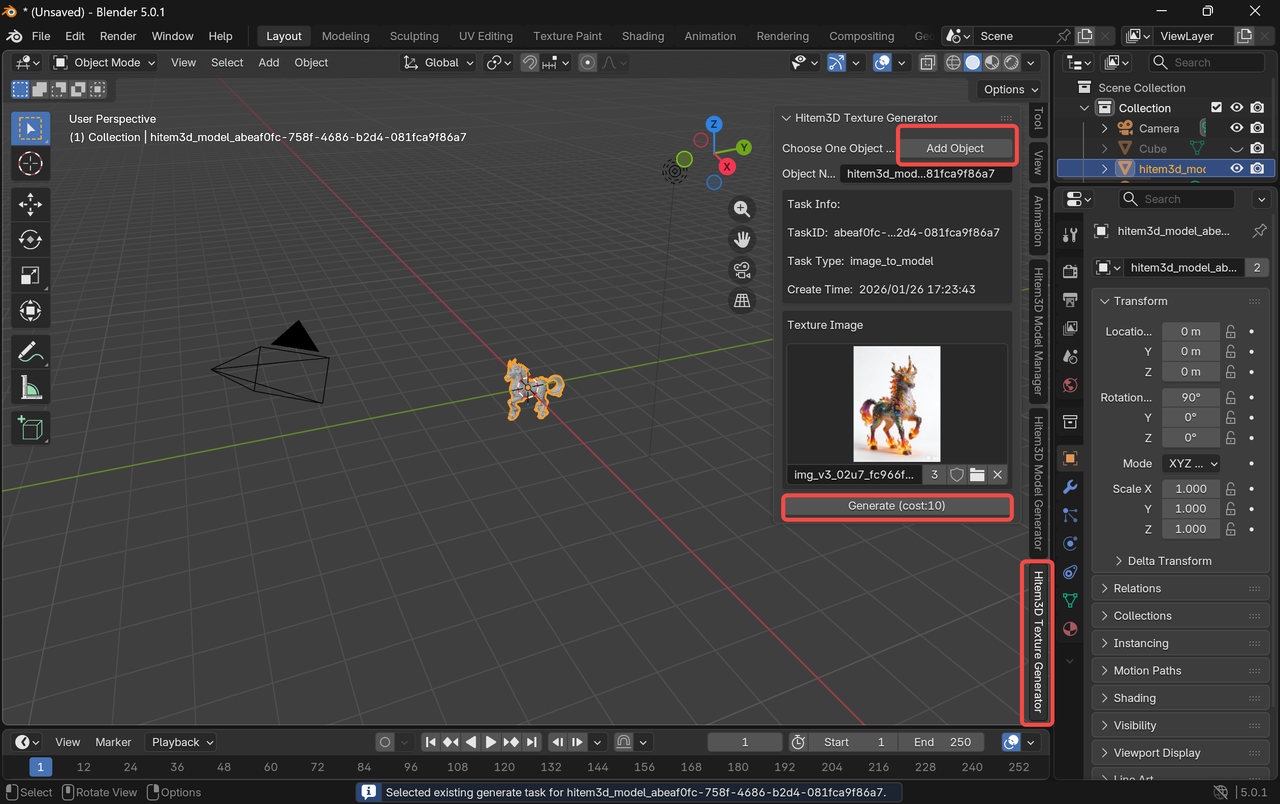Uncheck the Collection checkbox in the outliner
This screenshot has height=804, width=1280.
(1217, 107)
